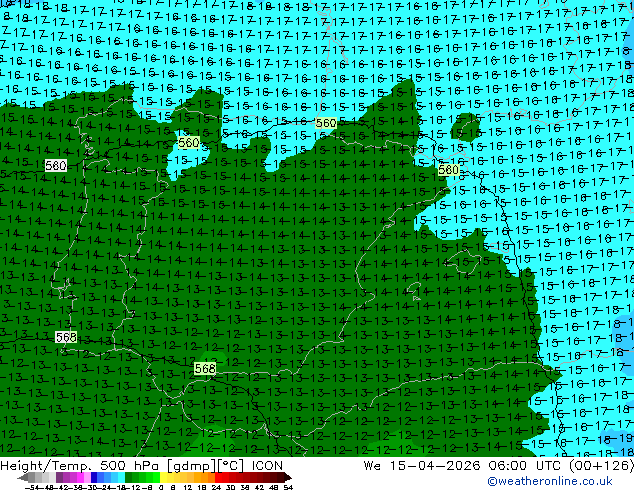The image size is (634, 490).
Task: Pick the dark blue swatch in temperature legend
Action: pyautogui.click(x=94, y=478)
